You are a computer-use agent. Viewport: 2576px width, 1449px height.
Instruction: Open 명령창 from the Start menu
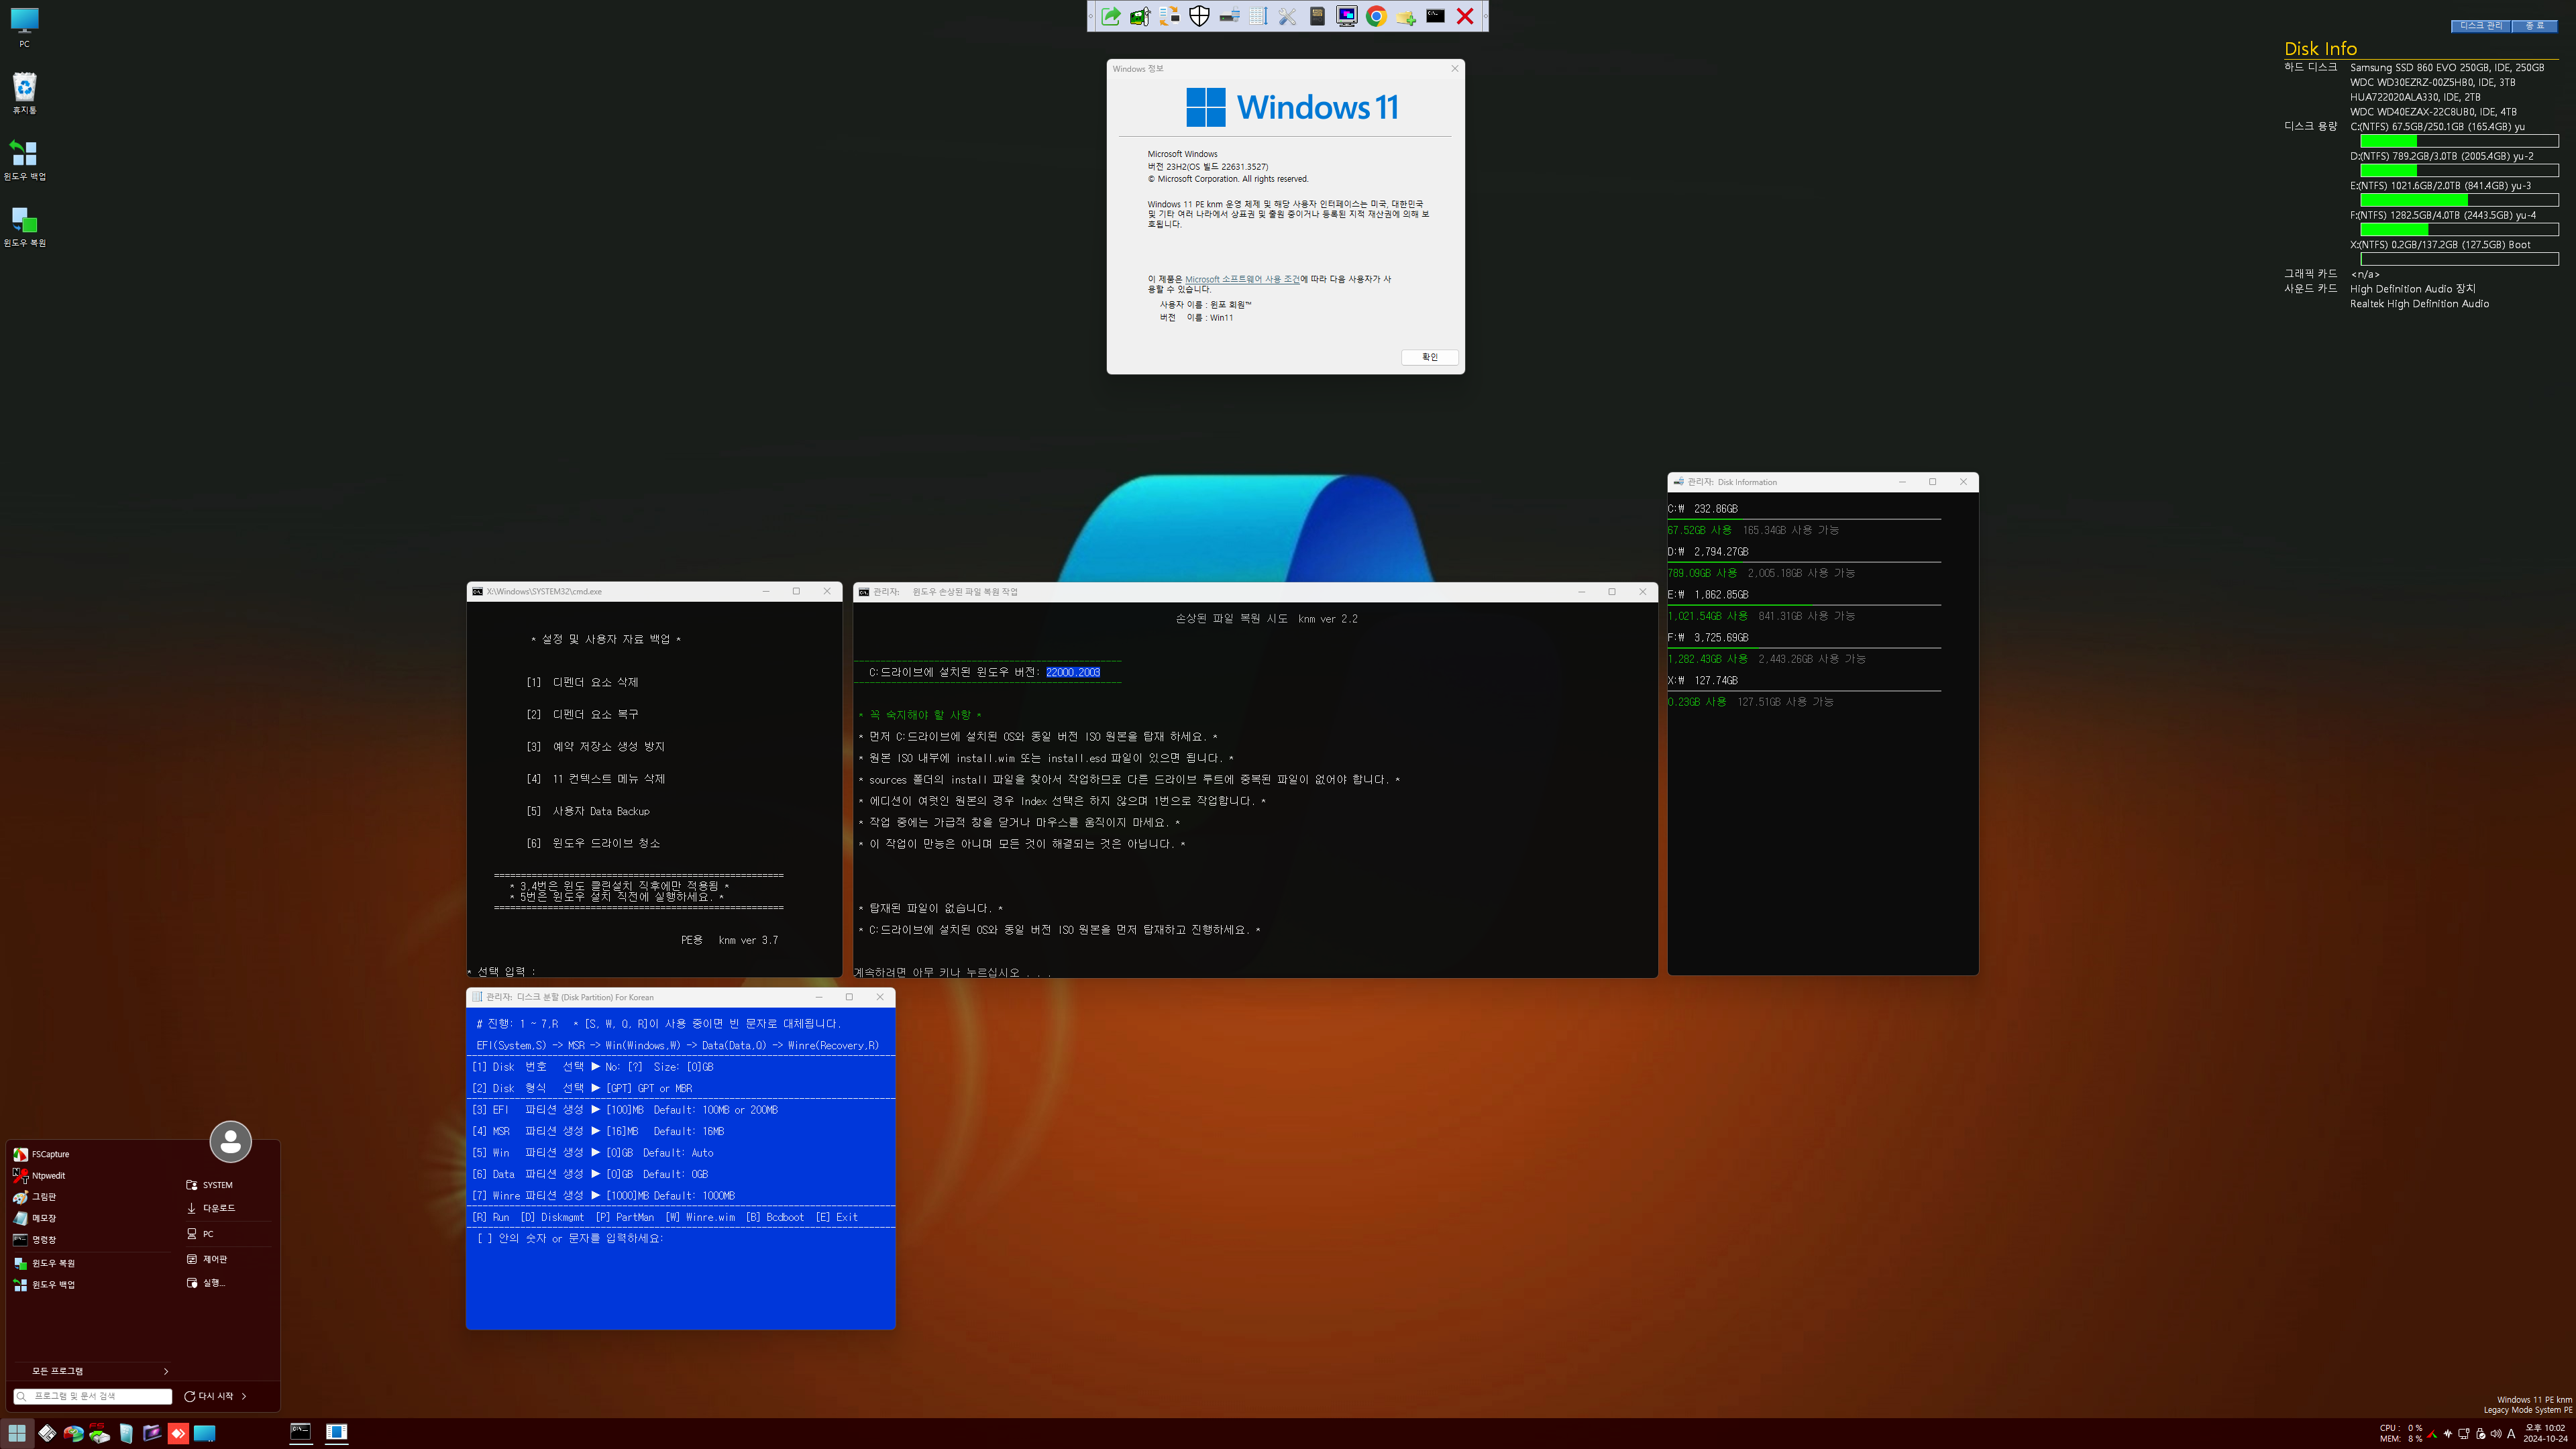(x=35, y=1240)
